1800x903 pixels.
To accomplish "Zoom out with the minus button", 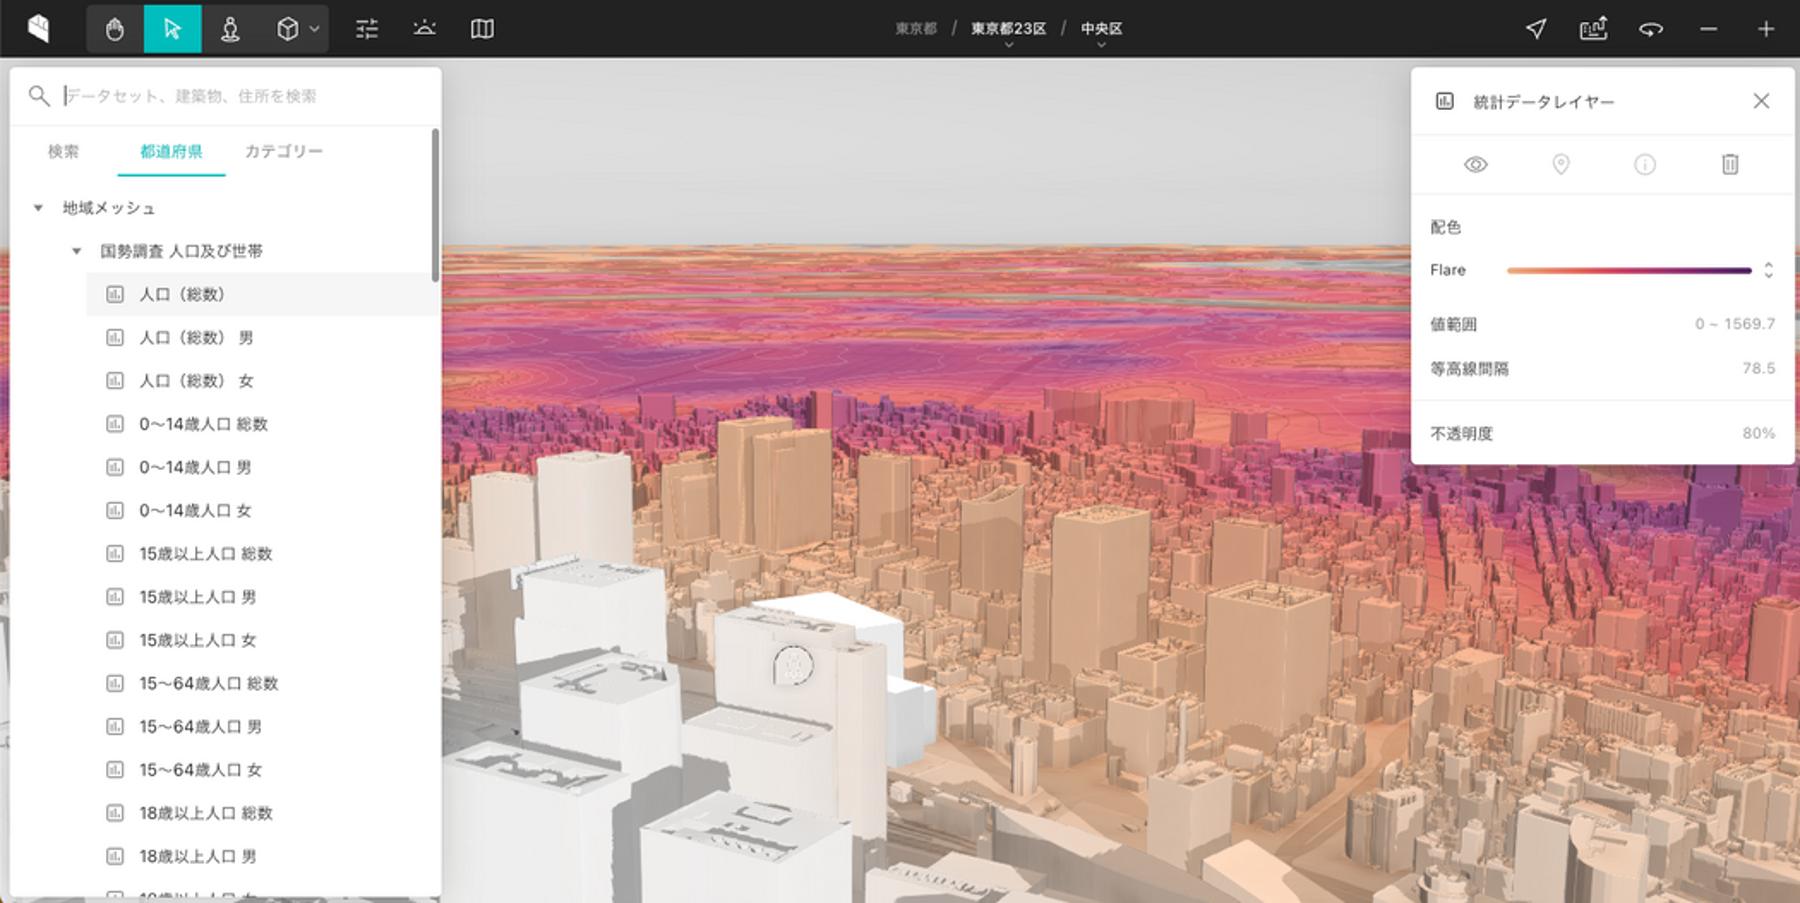I will pyautogui.click(x=1709, y=29).
